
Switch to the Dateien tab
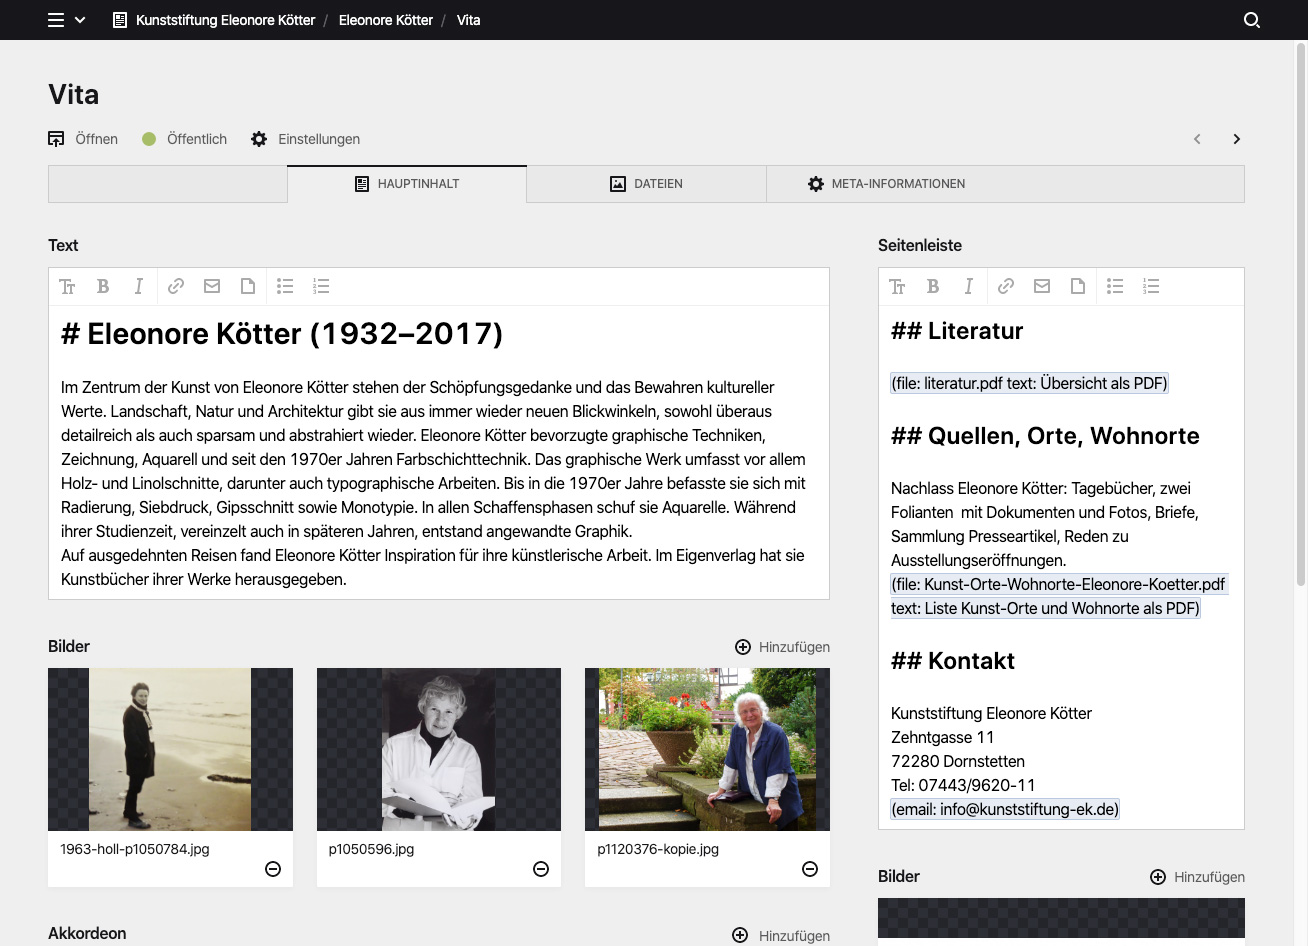coord(645,184)
